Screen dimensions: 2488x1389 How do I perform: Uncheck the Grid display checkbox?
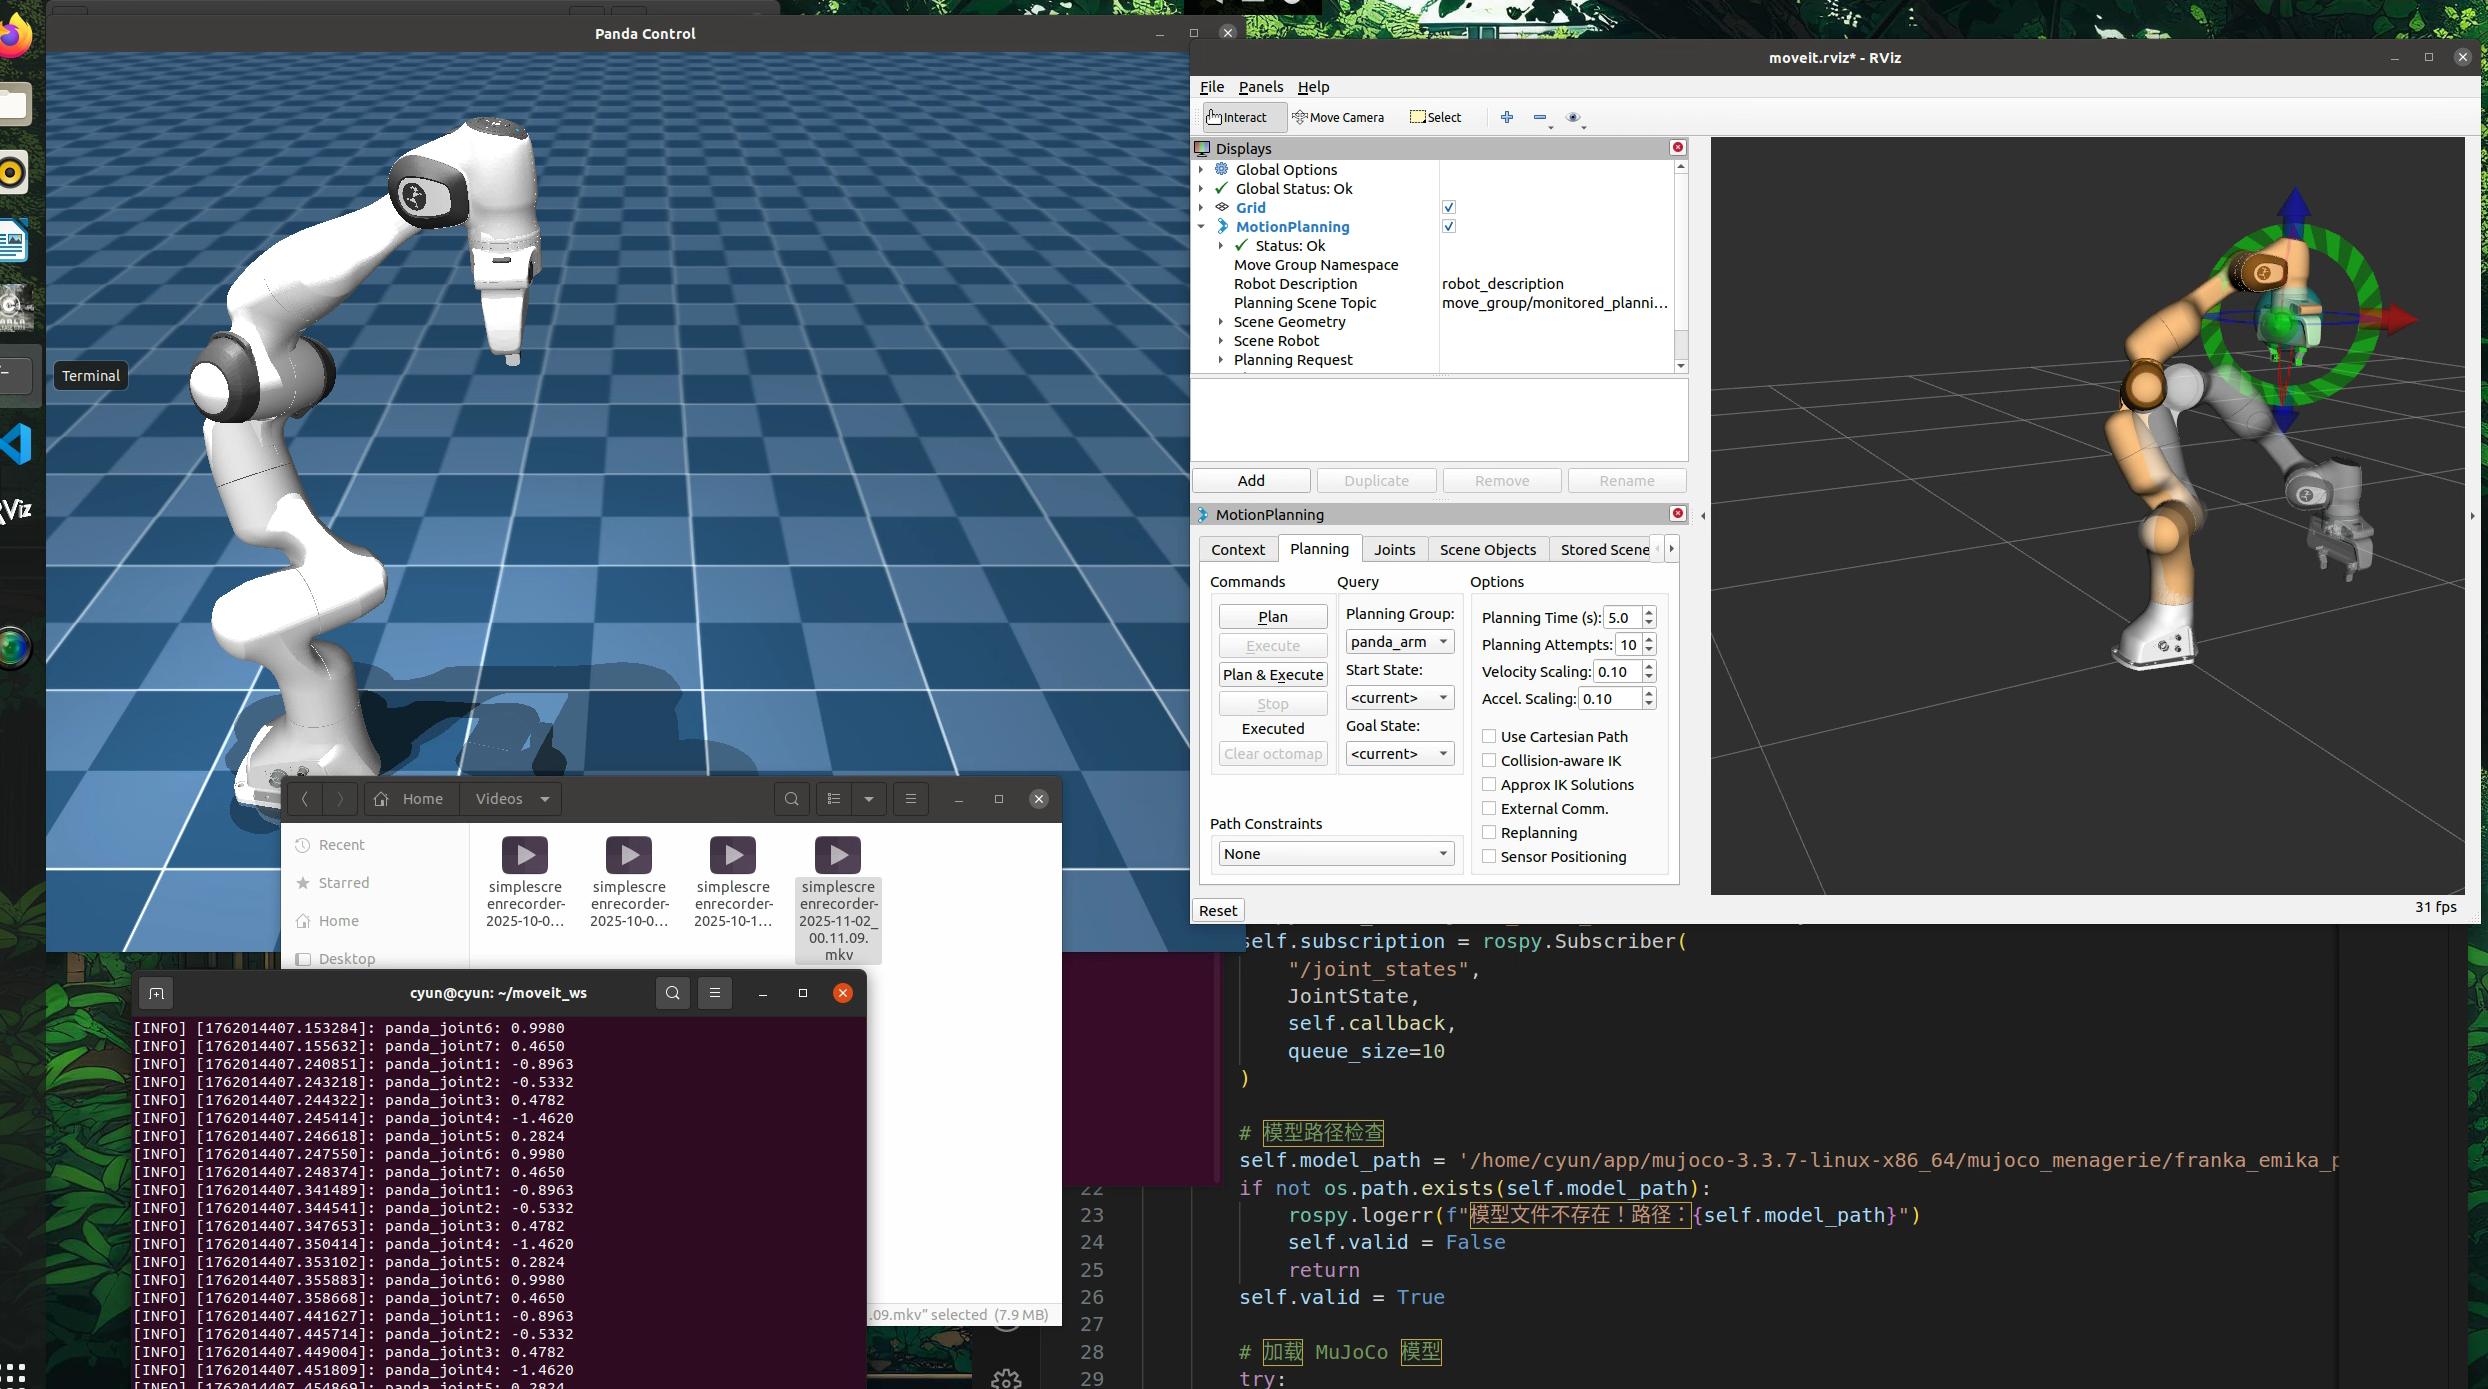click(1448, 207)
